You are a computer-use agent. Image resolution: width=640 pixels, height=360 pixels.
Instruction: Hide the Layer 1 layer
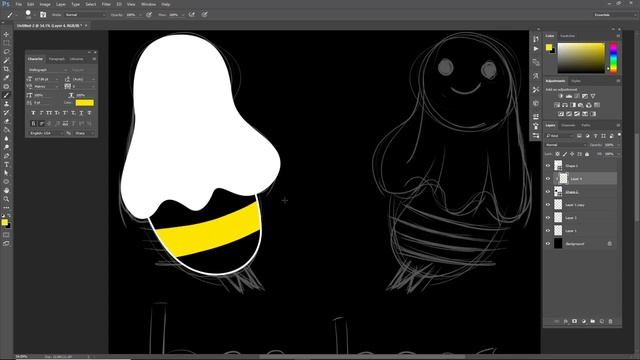(x=548, y=231)
